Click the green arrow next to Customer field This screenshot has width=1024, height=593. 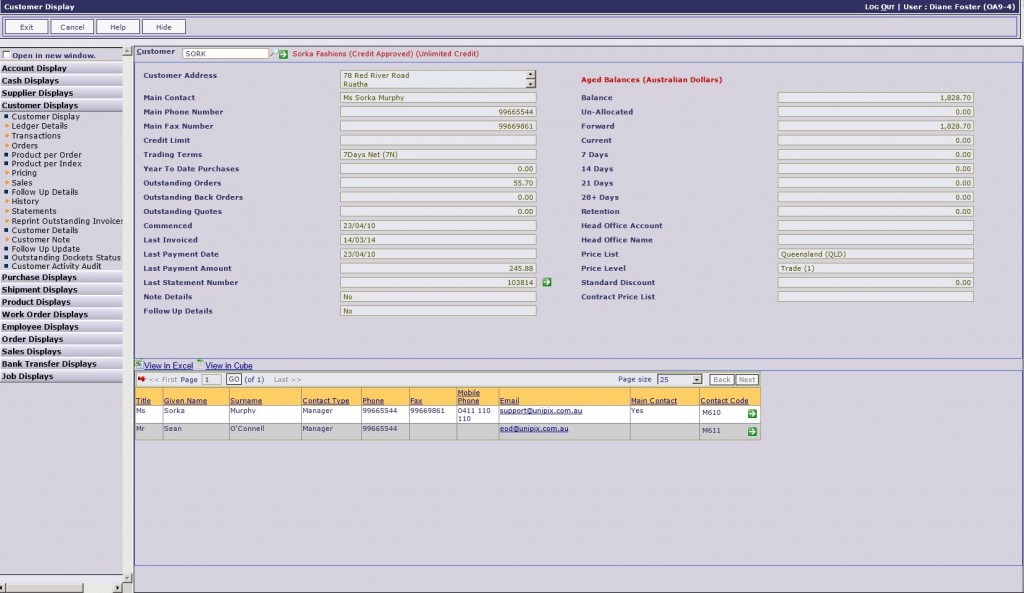(284, 54)
